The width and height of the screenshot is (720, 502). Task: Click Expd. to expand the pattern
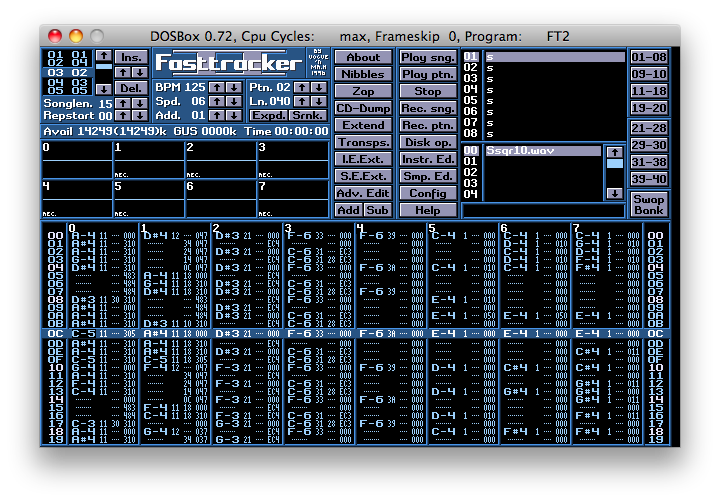coord(269,115)
